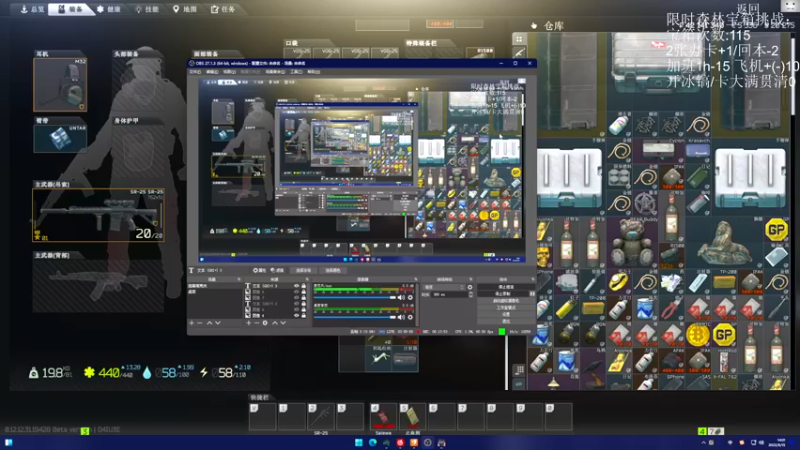Remove the selected source with minus icon
Viewport: 800px width, 450px height.
click(257, 323)
